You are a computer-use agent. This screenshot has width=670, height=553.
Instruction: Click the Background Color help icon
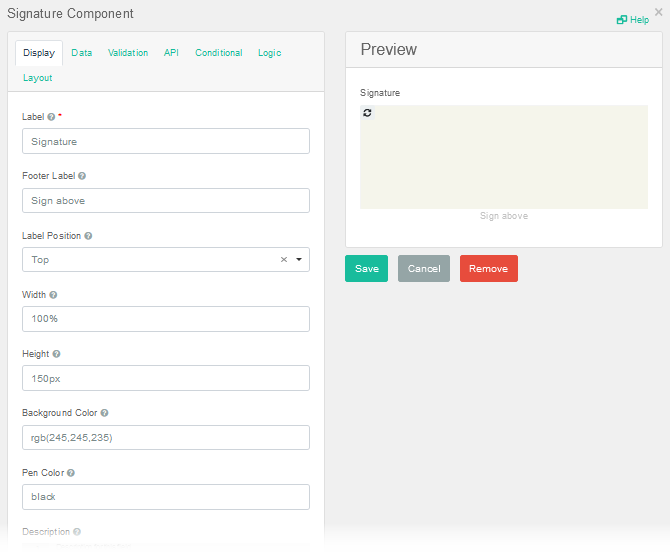click(104, 413)
